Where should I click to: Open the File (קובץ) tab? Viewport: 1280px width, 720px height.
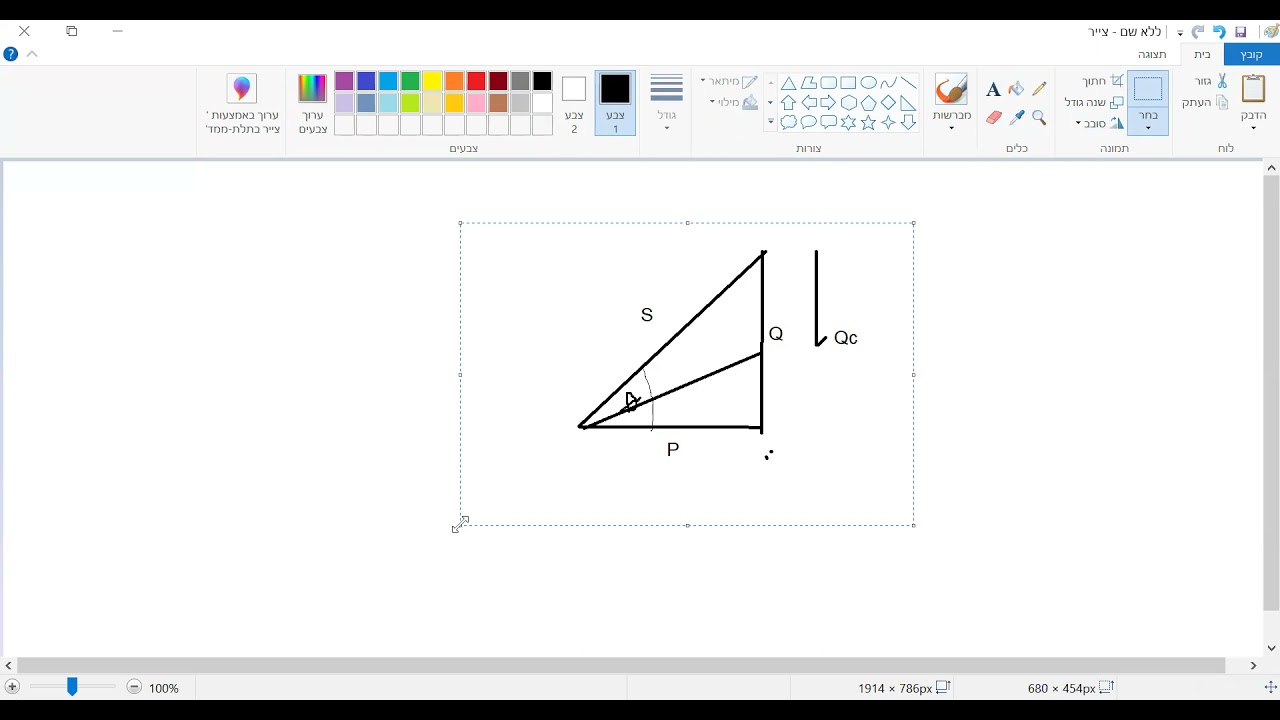pyautogui.click(x=1251, y=54)
